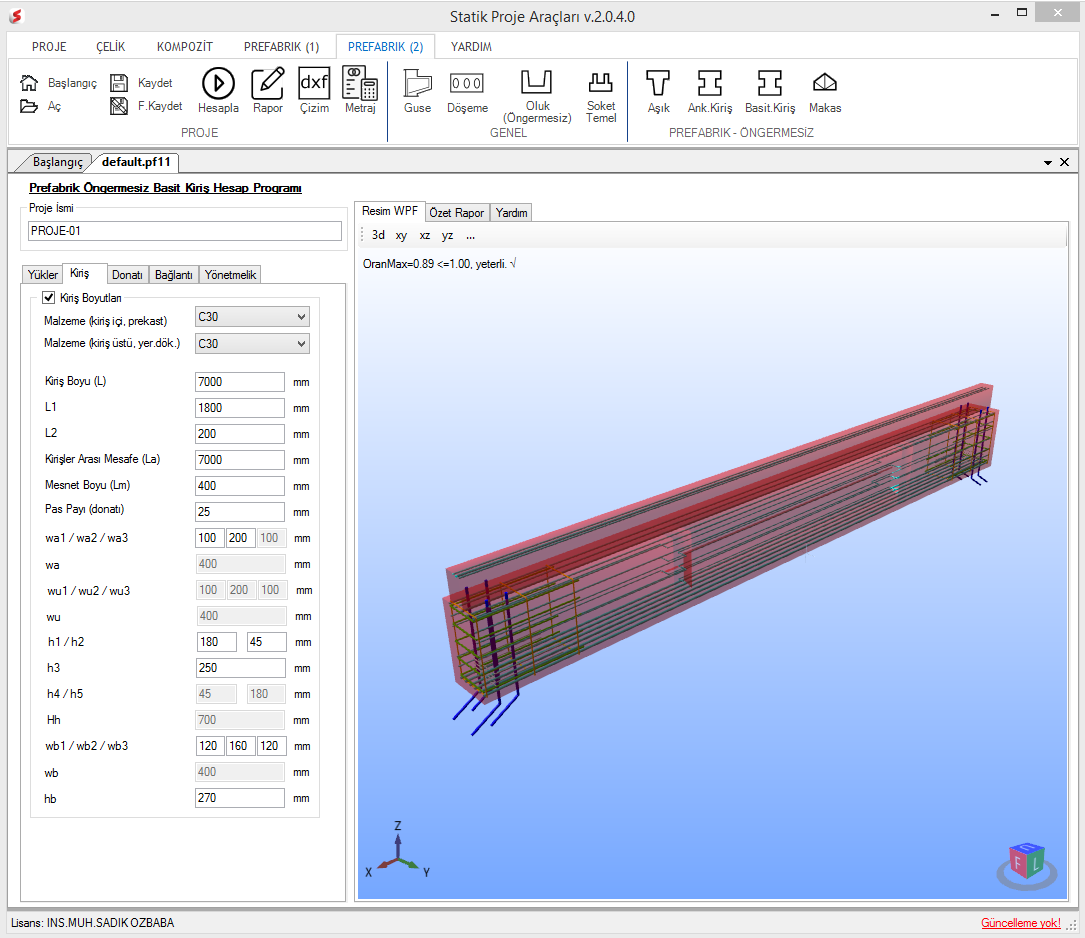Click the Proje İsmi input field

(x=185, y=231)
